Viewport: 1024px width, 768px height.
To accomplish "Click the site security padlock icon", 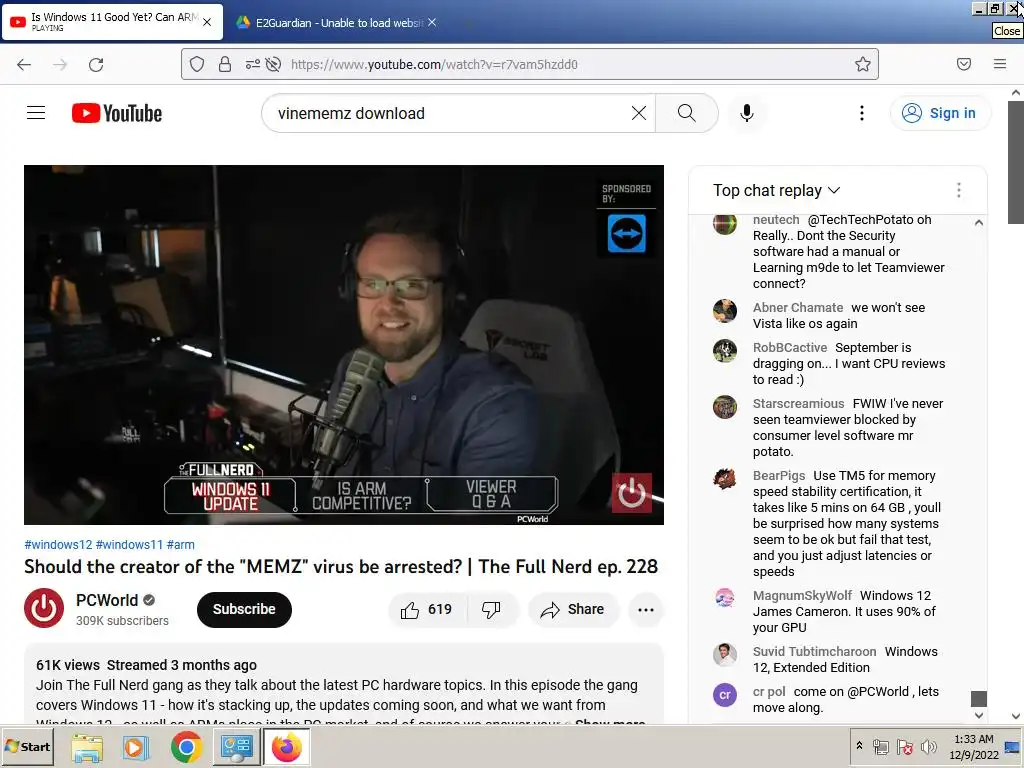I will (x=225, y=64).
